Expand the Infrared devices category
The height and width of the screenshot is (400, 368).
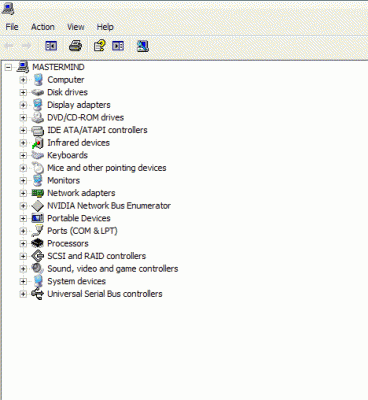tap(23, 143)
